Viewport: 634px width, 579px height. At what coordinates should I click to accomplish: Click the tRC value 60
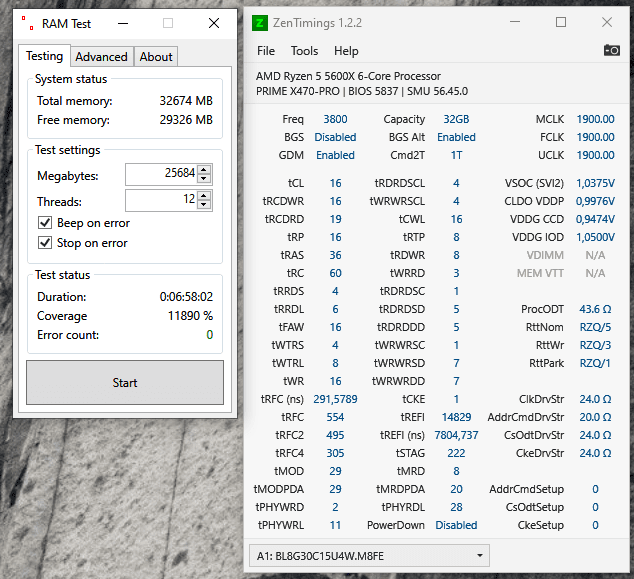coord(335,273)
